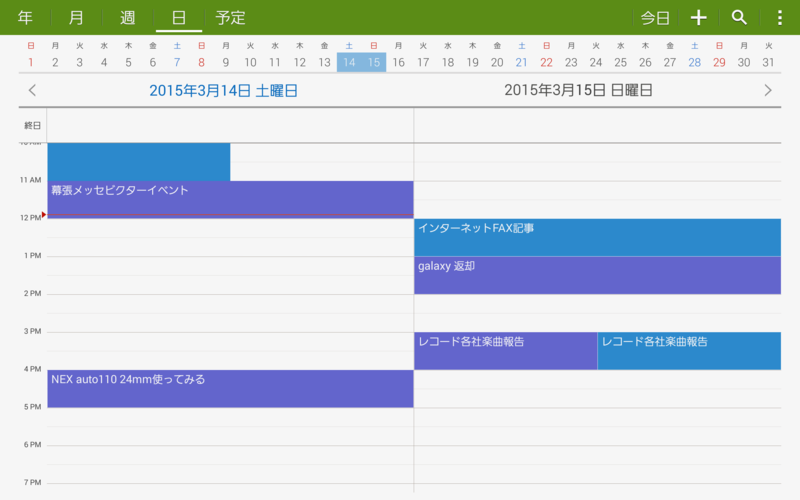The width and height of the screenshot is (800, 500).
Task: Open the three-dot overflow menu
Action: click(780, 18)
